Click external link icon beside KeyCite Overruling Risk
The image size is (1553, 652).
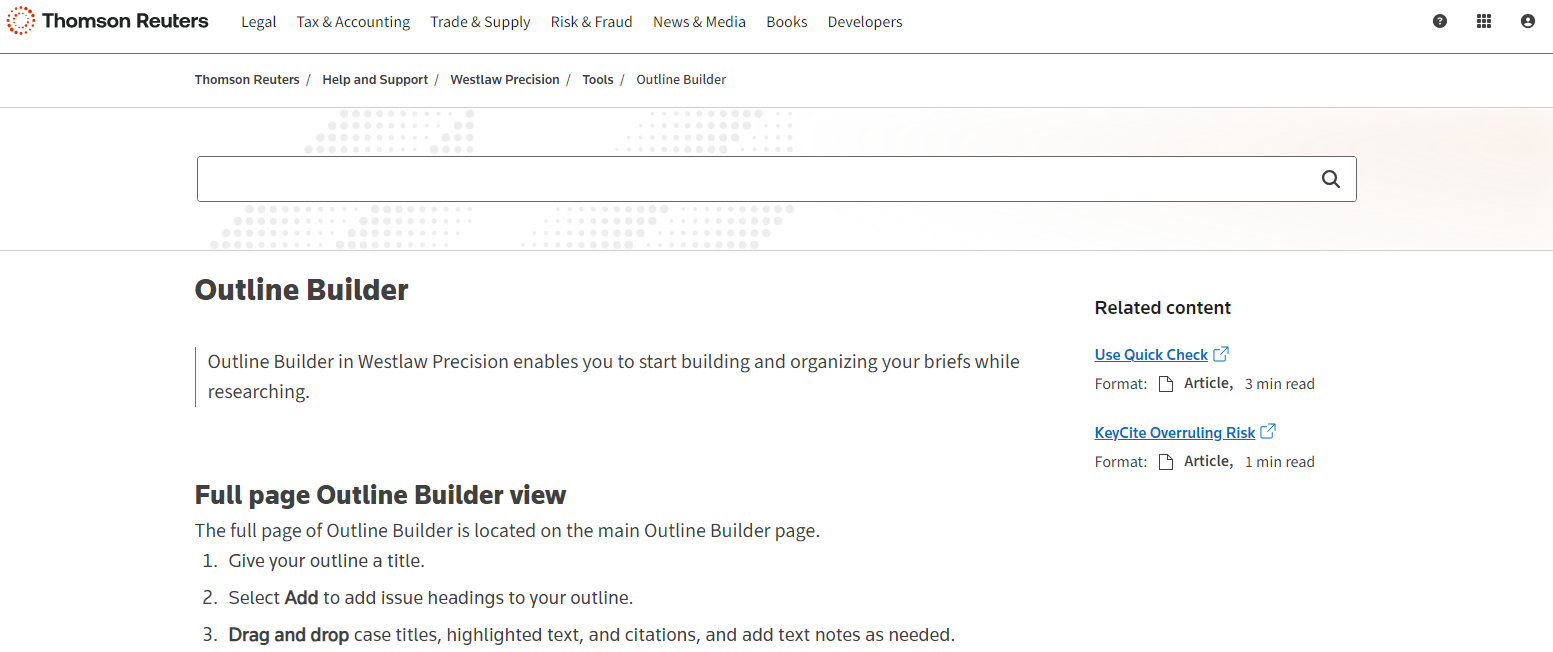pos(1268,432)
